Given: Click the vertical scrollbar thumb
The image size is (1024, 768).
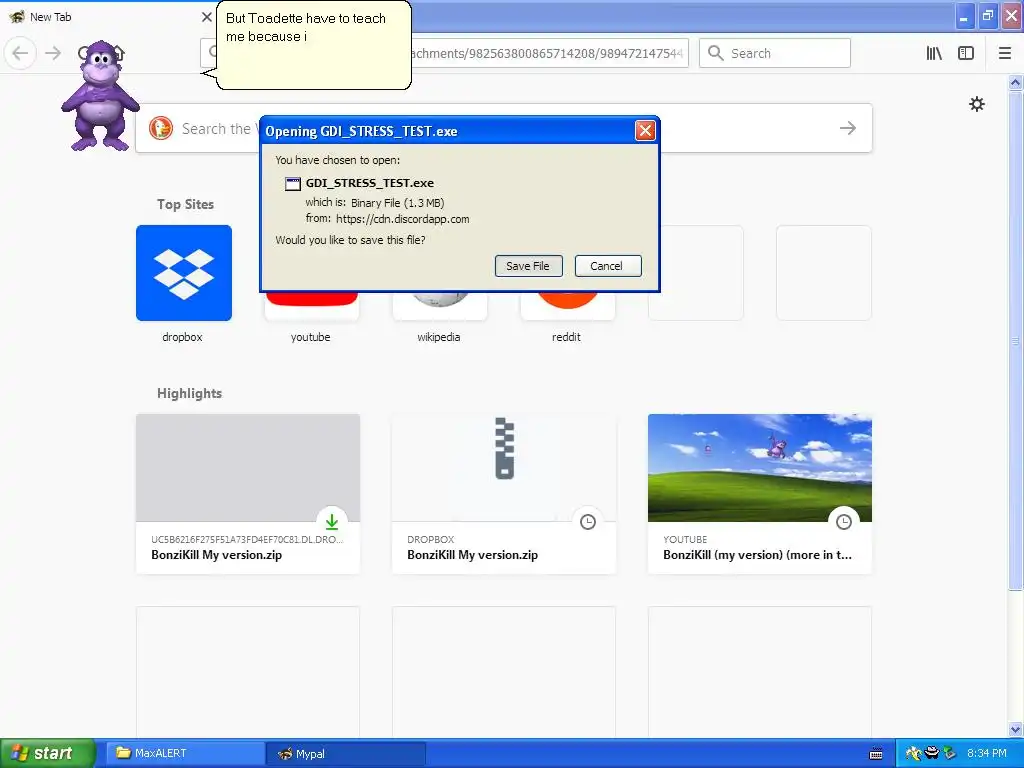Looking at the screenshot, I should pyautogui.click(x=1015, y=340).
